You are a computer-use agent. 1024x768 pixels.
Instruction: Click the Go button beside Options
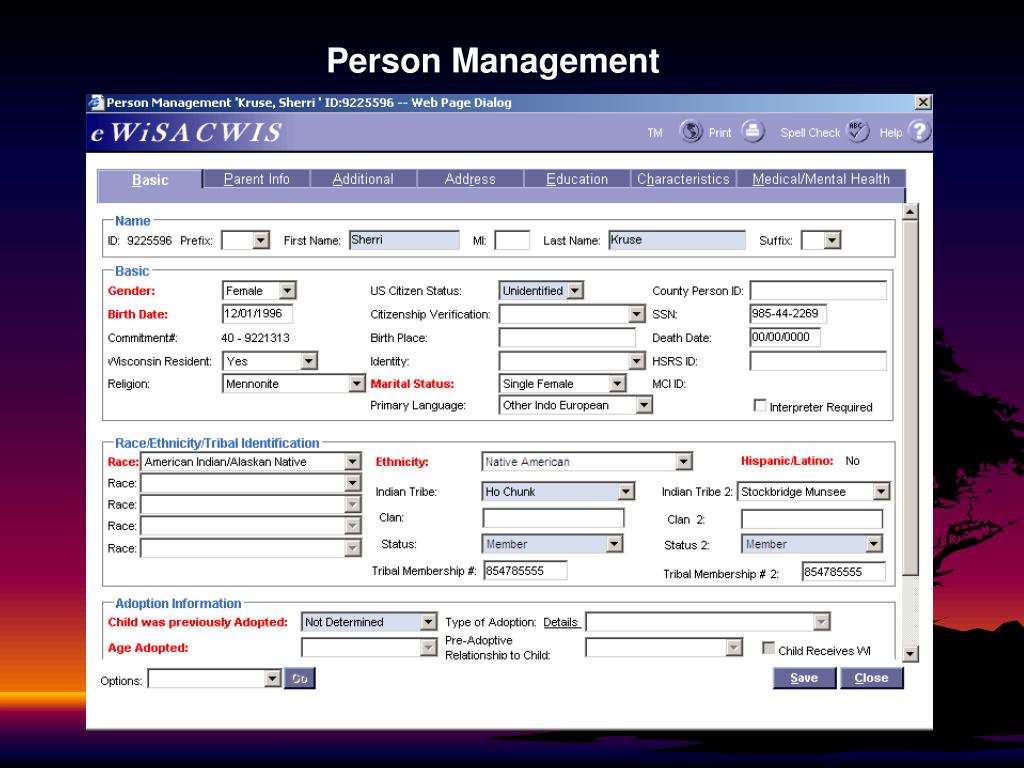299,679
